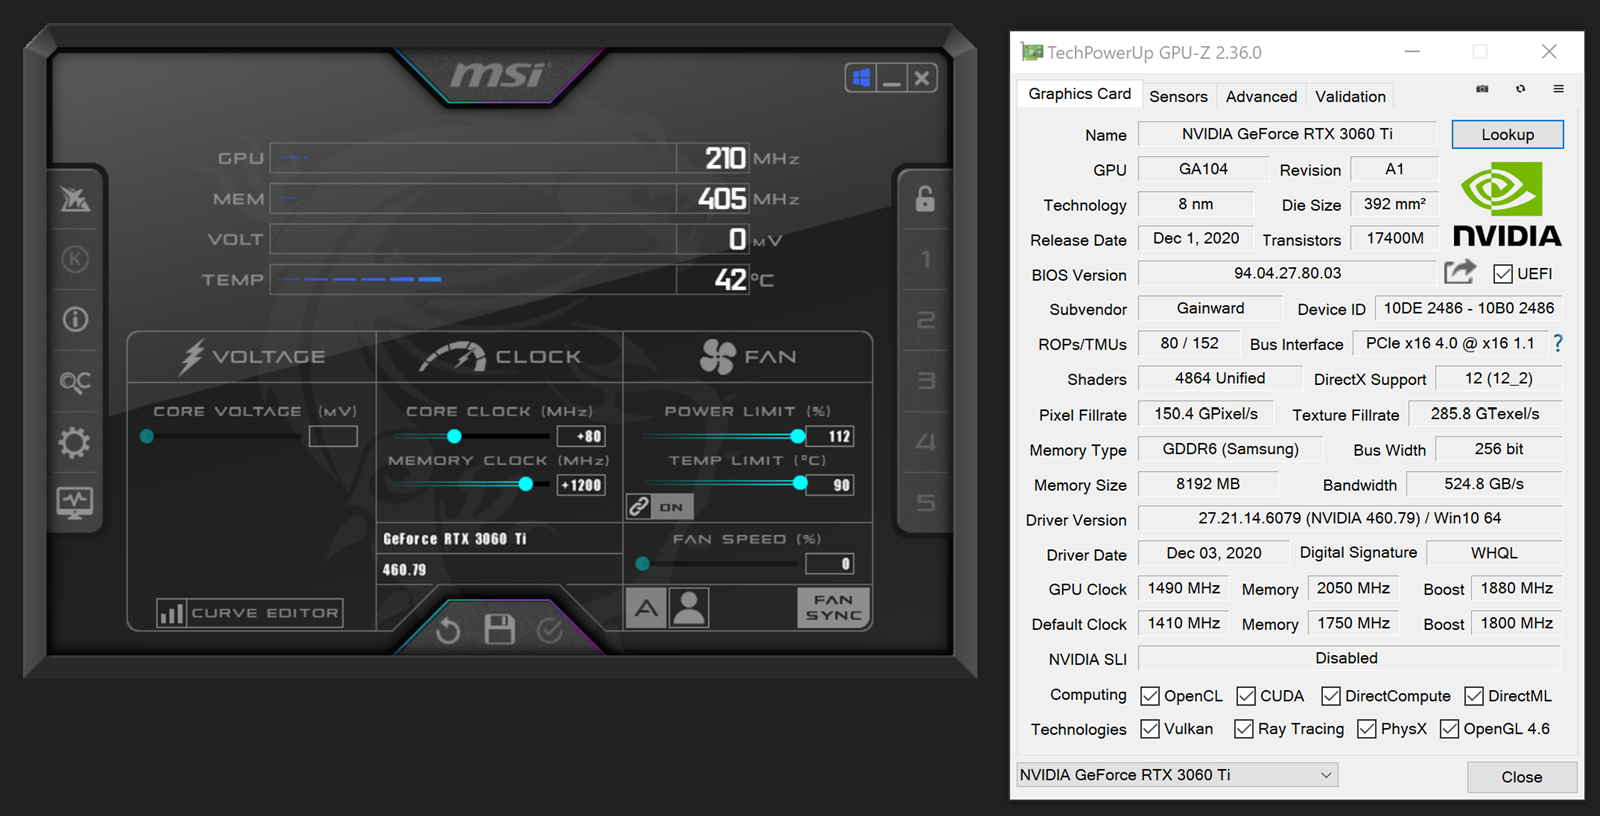
Task: Open MSI Kombustor from Afterburner sidebar
Action: point(75,199)
